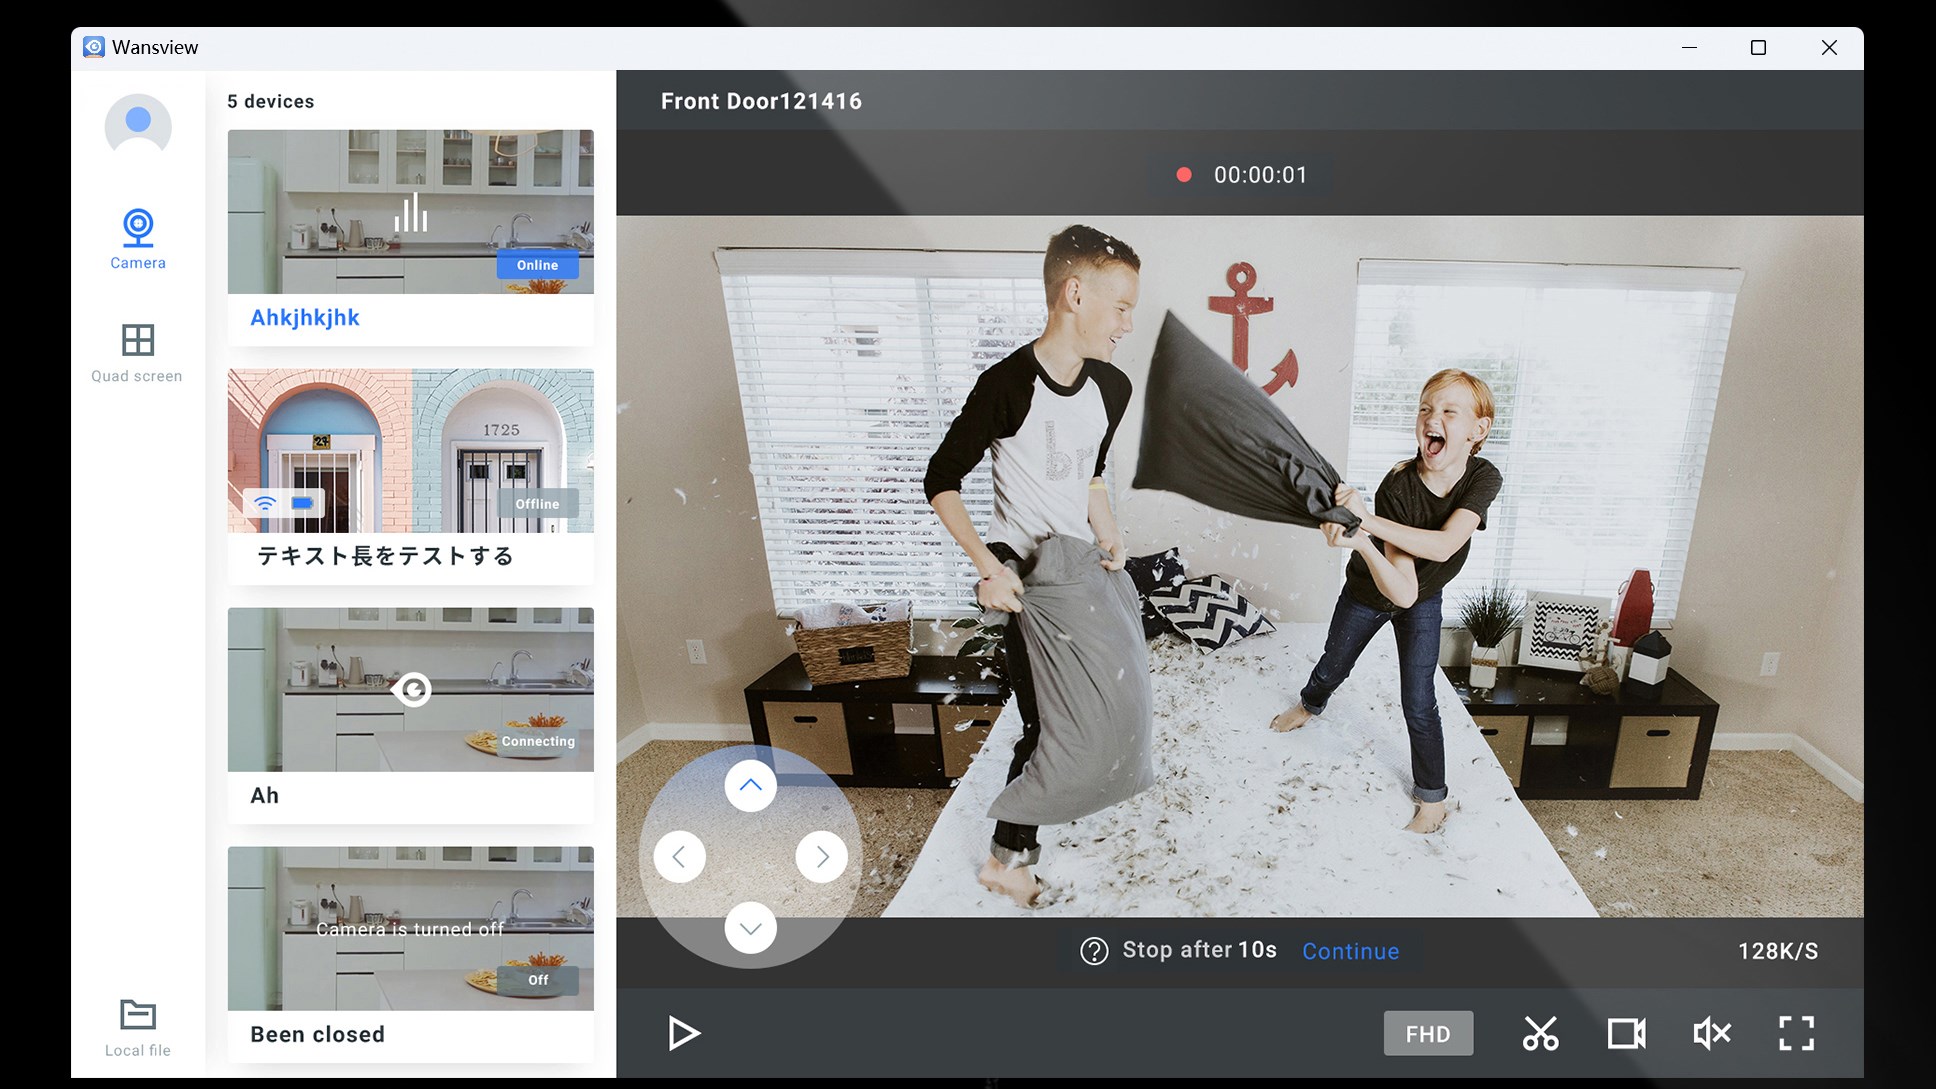Pan the camera left using the PTZ arrow
Viewport: 1936px width, 1089px height.
[x=679, y=856]
